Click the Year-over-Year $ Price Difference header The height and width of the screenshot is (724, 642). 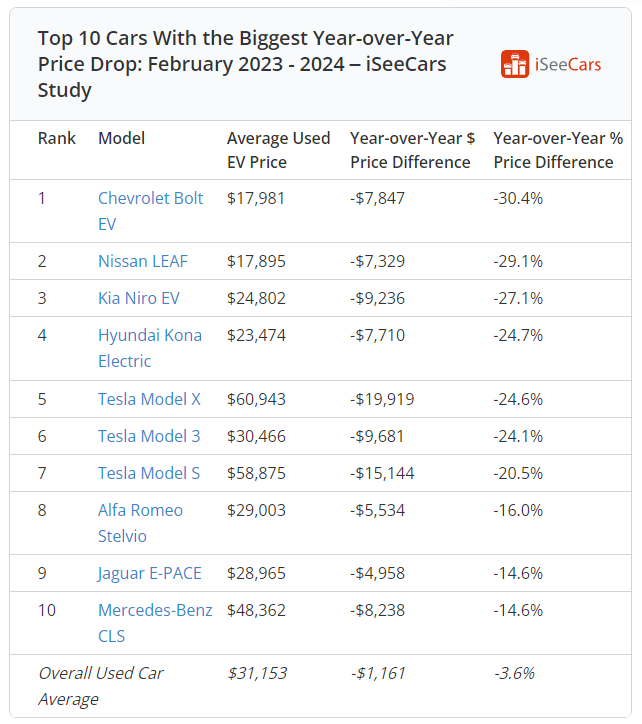tap(412, 150)
